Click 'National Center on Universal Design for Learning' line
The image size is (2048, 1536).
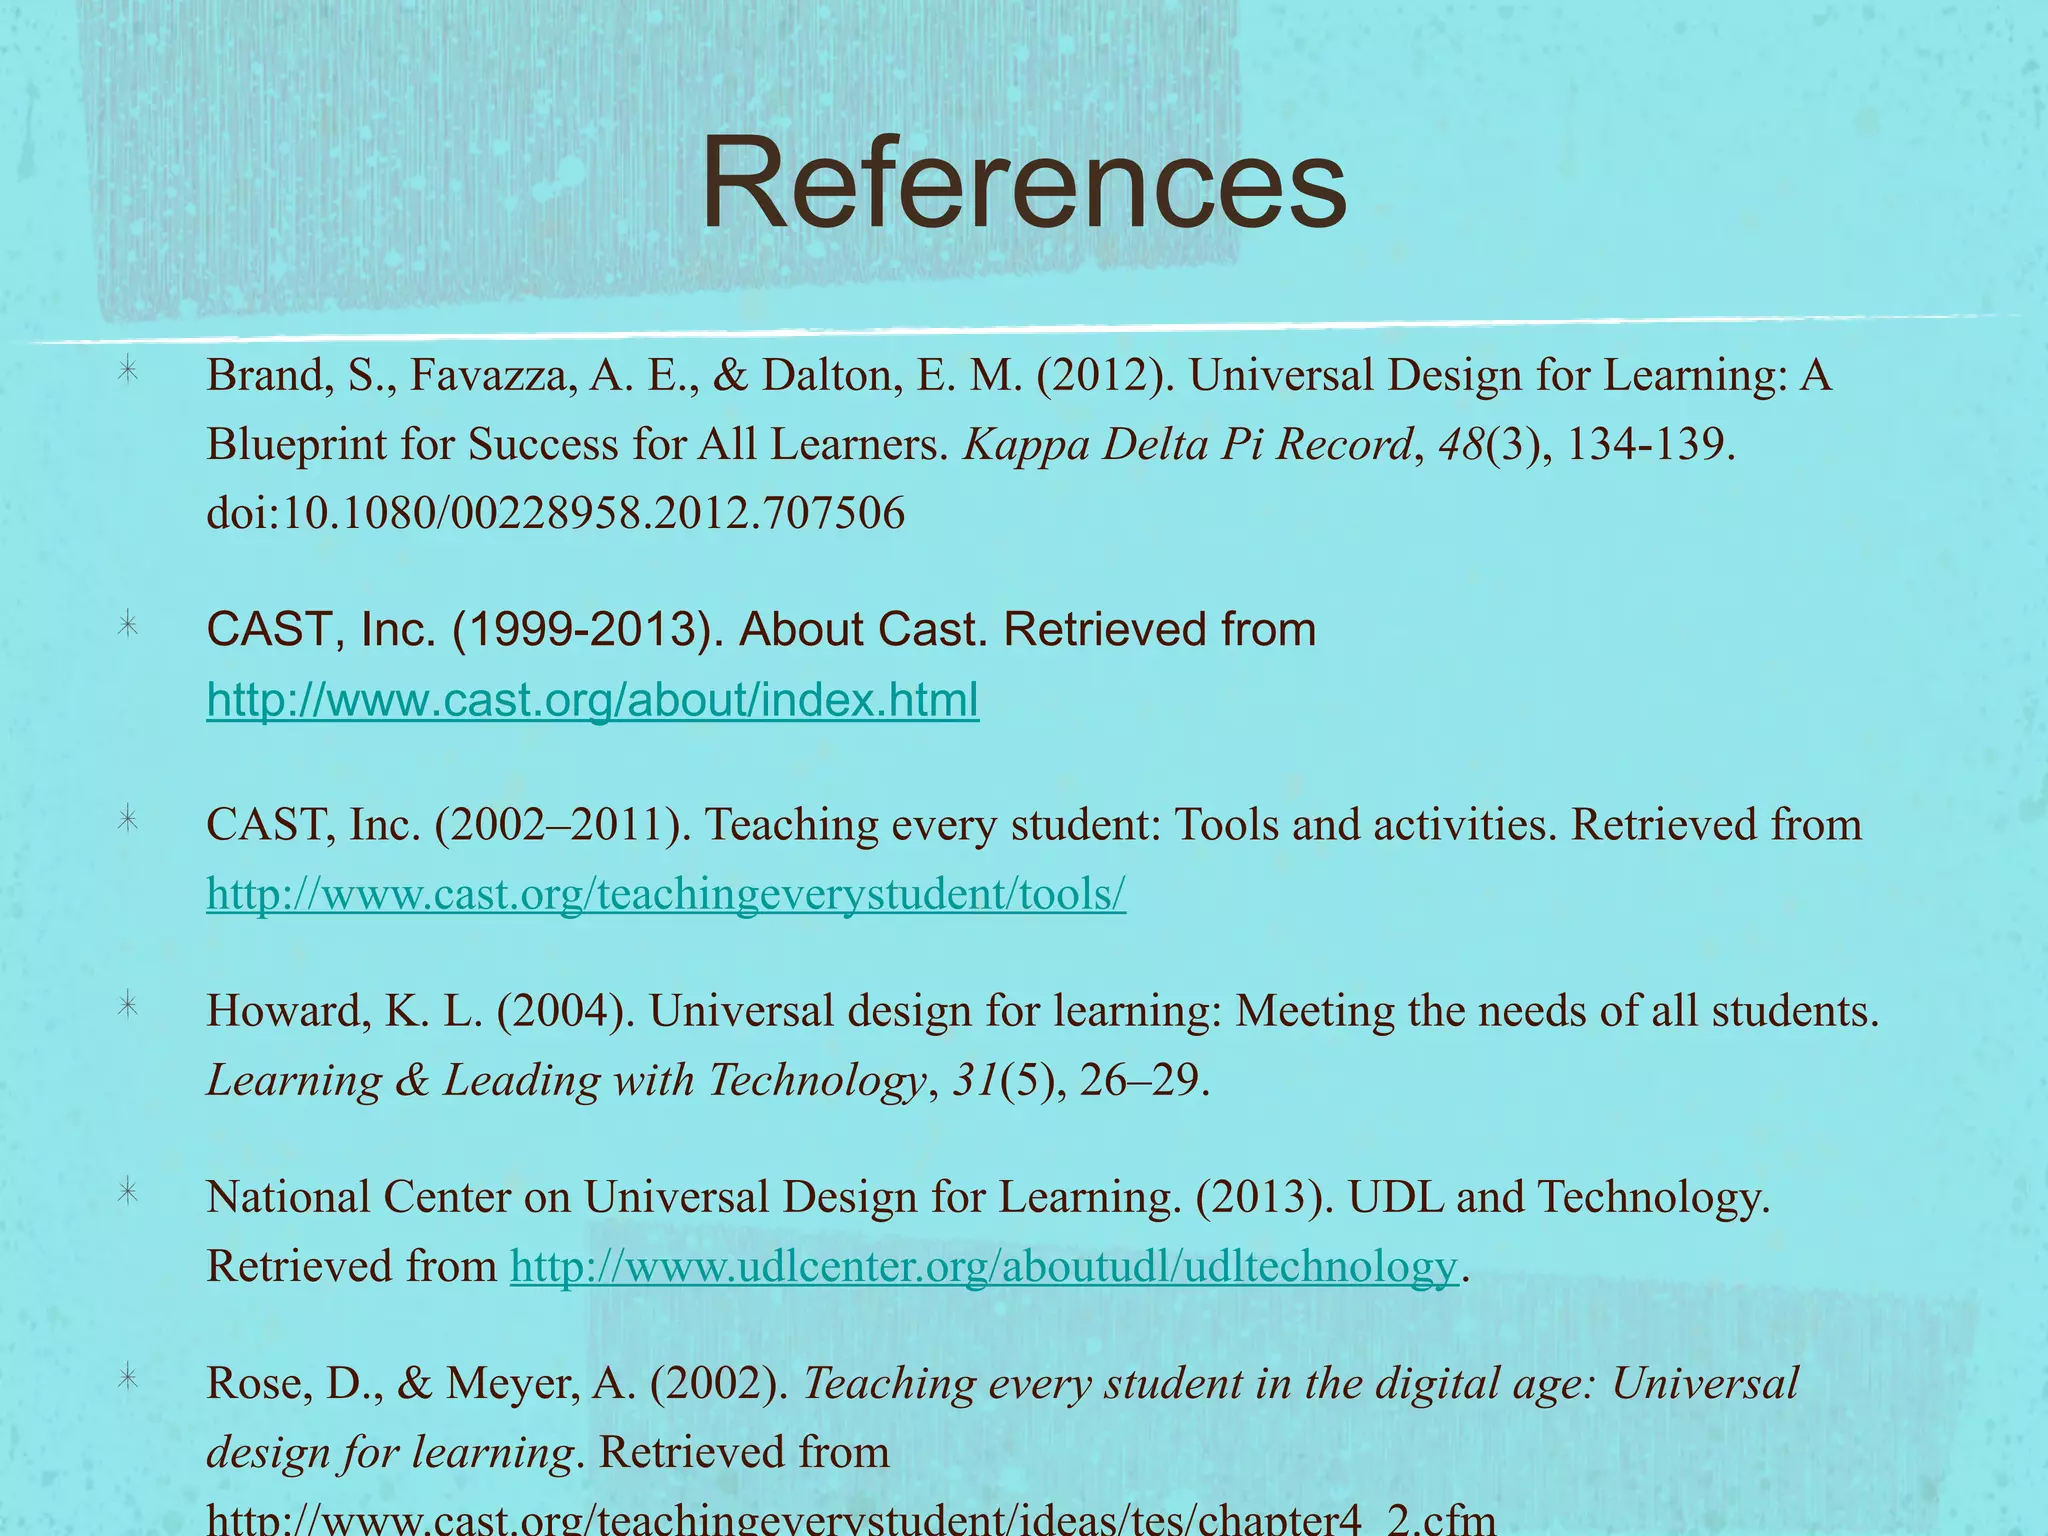988,1198
